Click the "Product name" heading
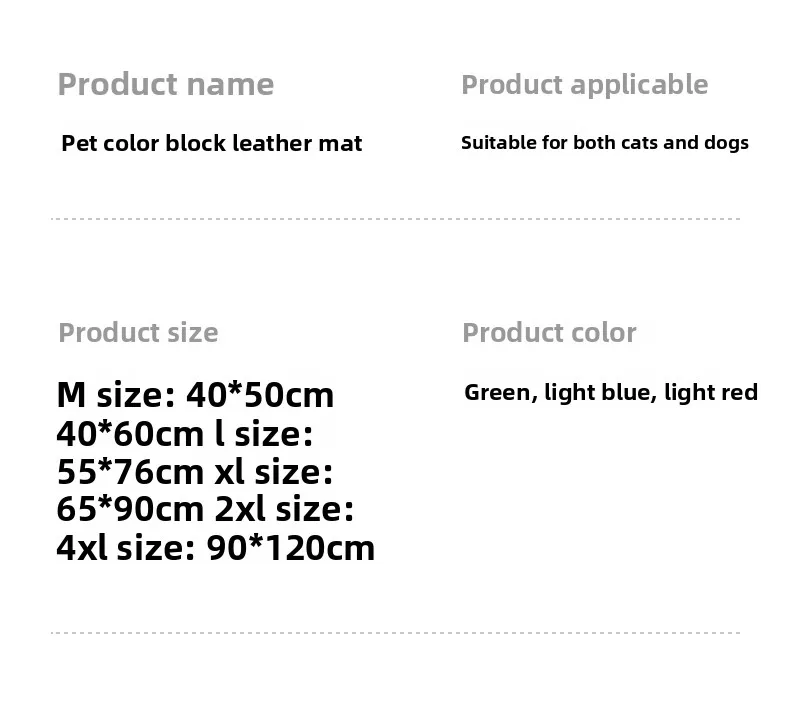The image size is (790, 710). (x=165, y=85)
